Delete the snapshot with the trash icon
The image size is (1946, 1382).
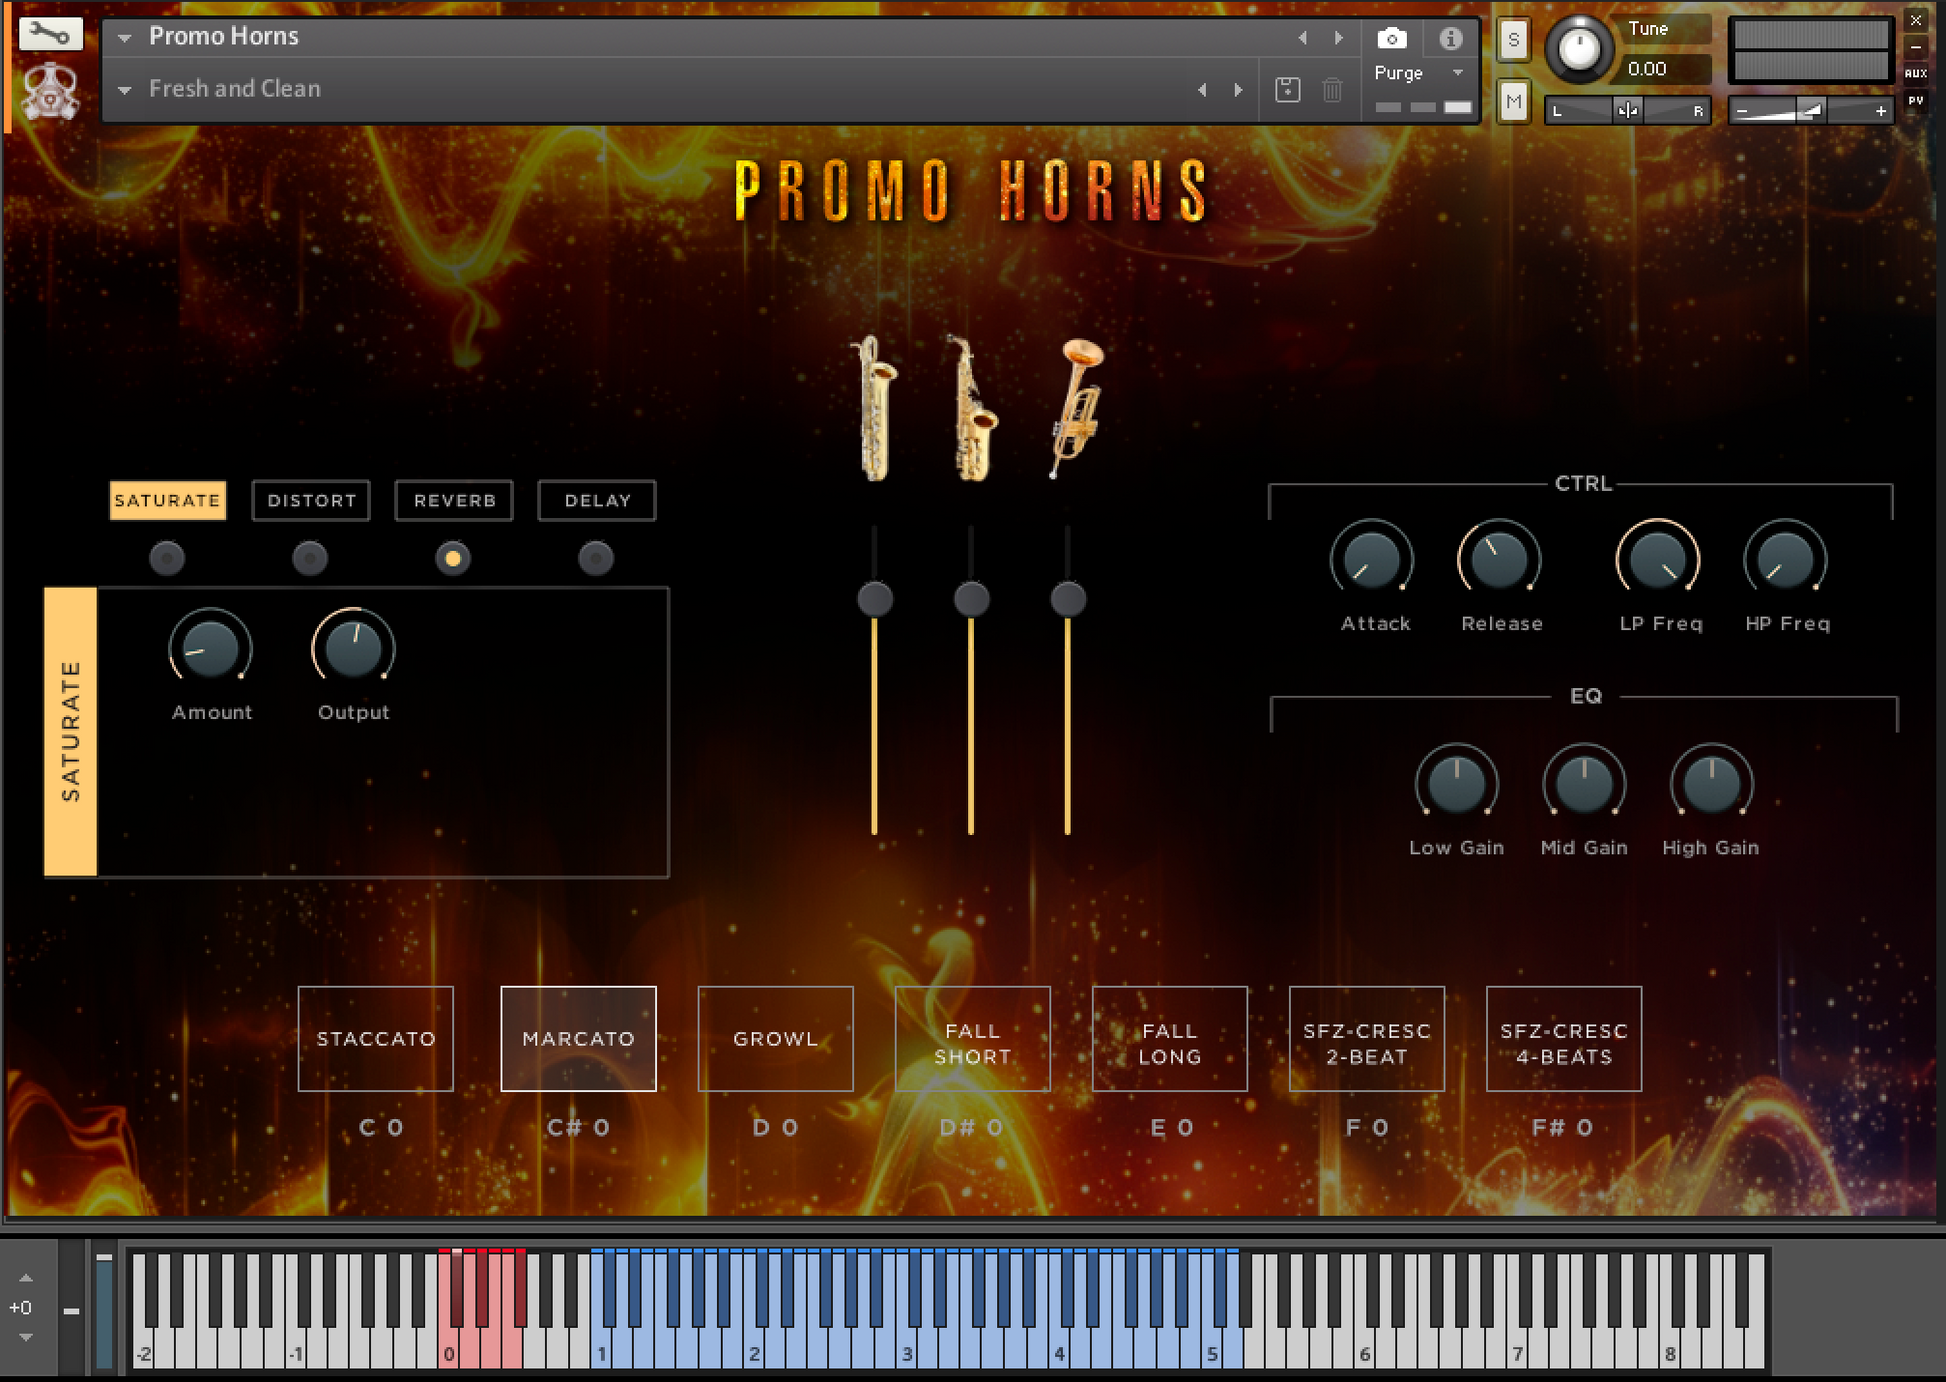click(1332, 89)
